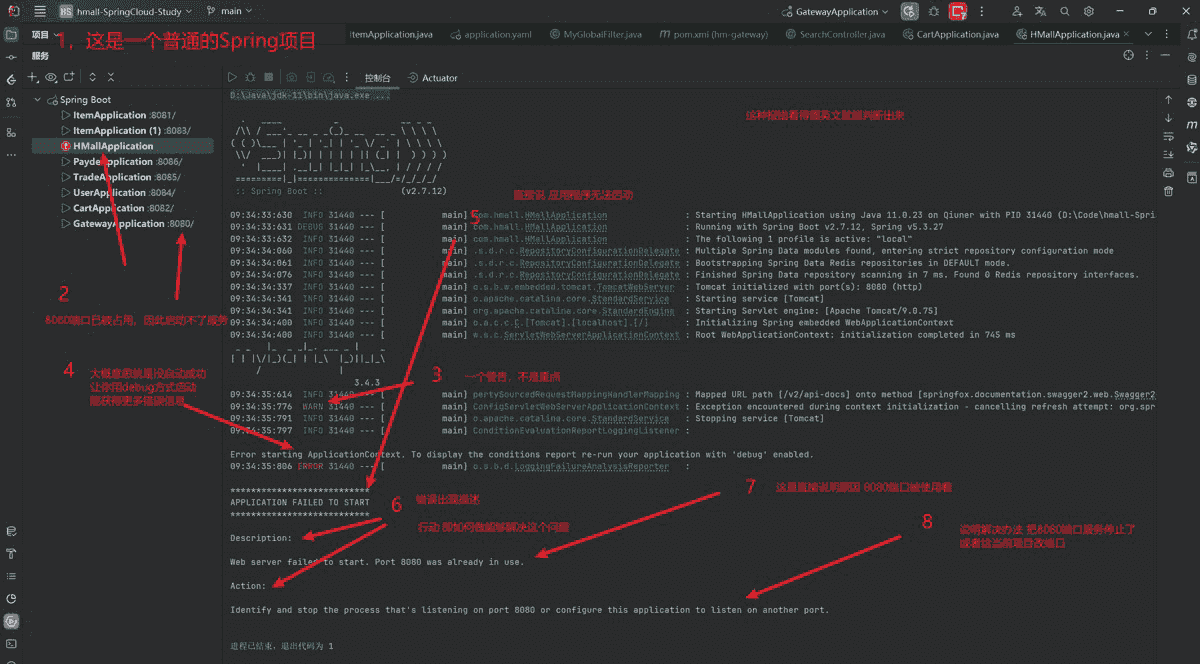Click the add service plus icon
The width and height of the screenshot is (1200, 664).
(33, 77)
